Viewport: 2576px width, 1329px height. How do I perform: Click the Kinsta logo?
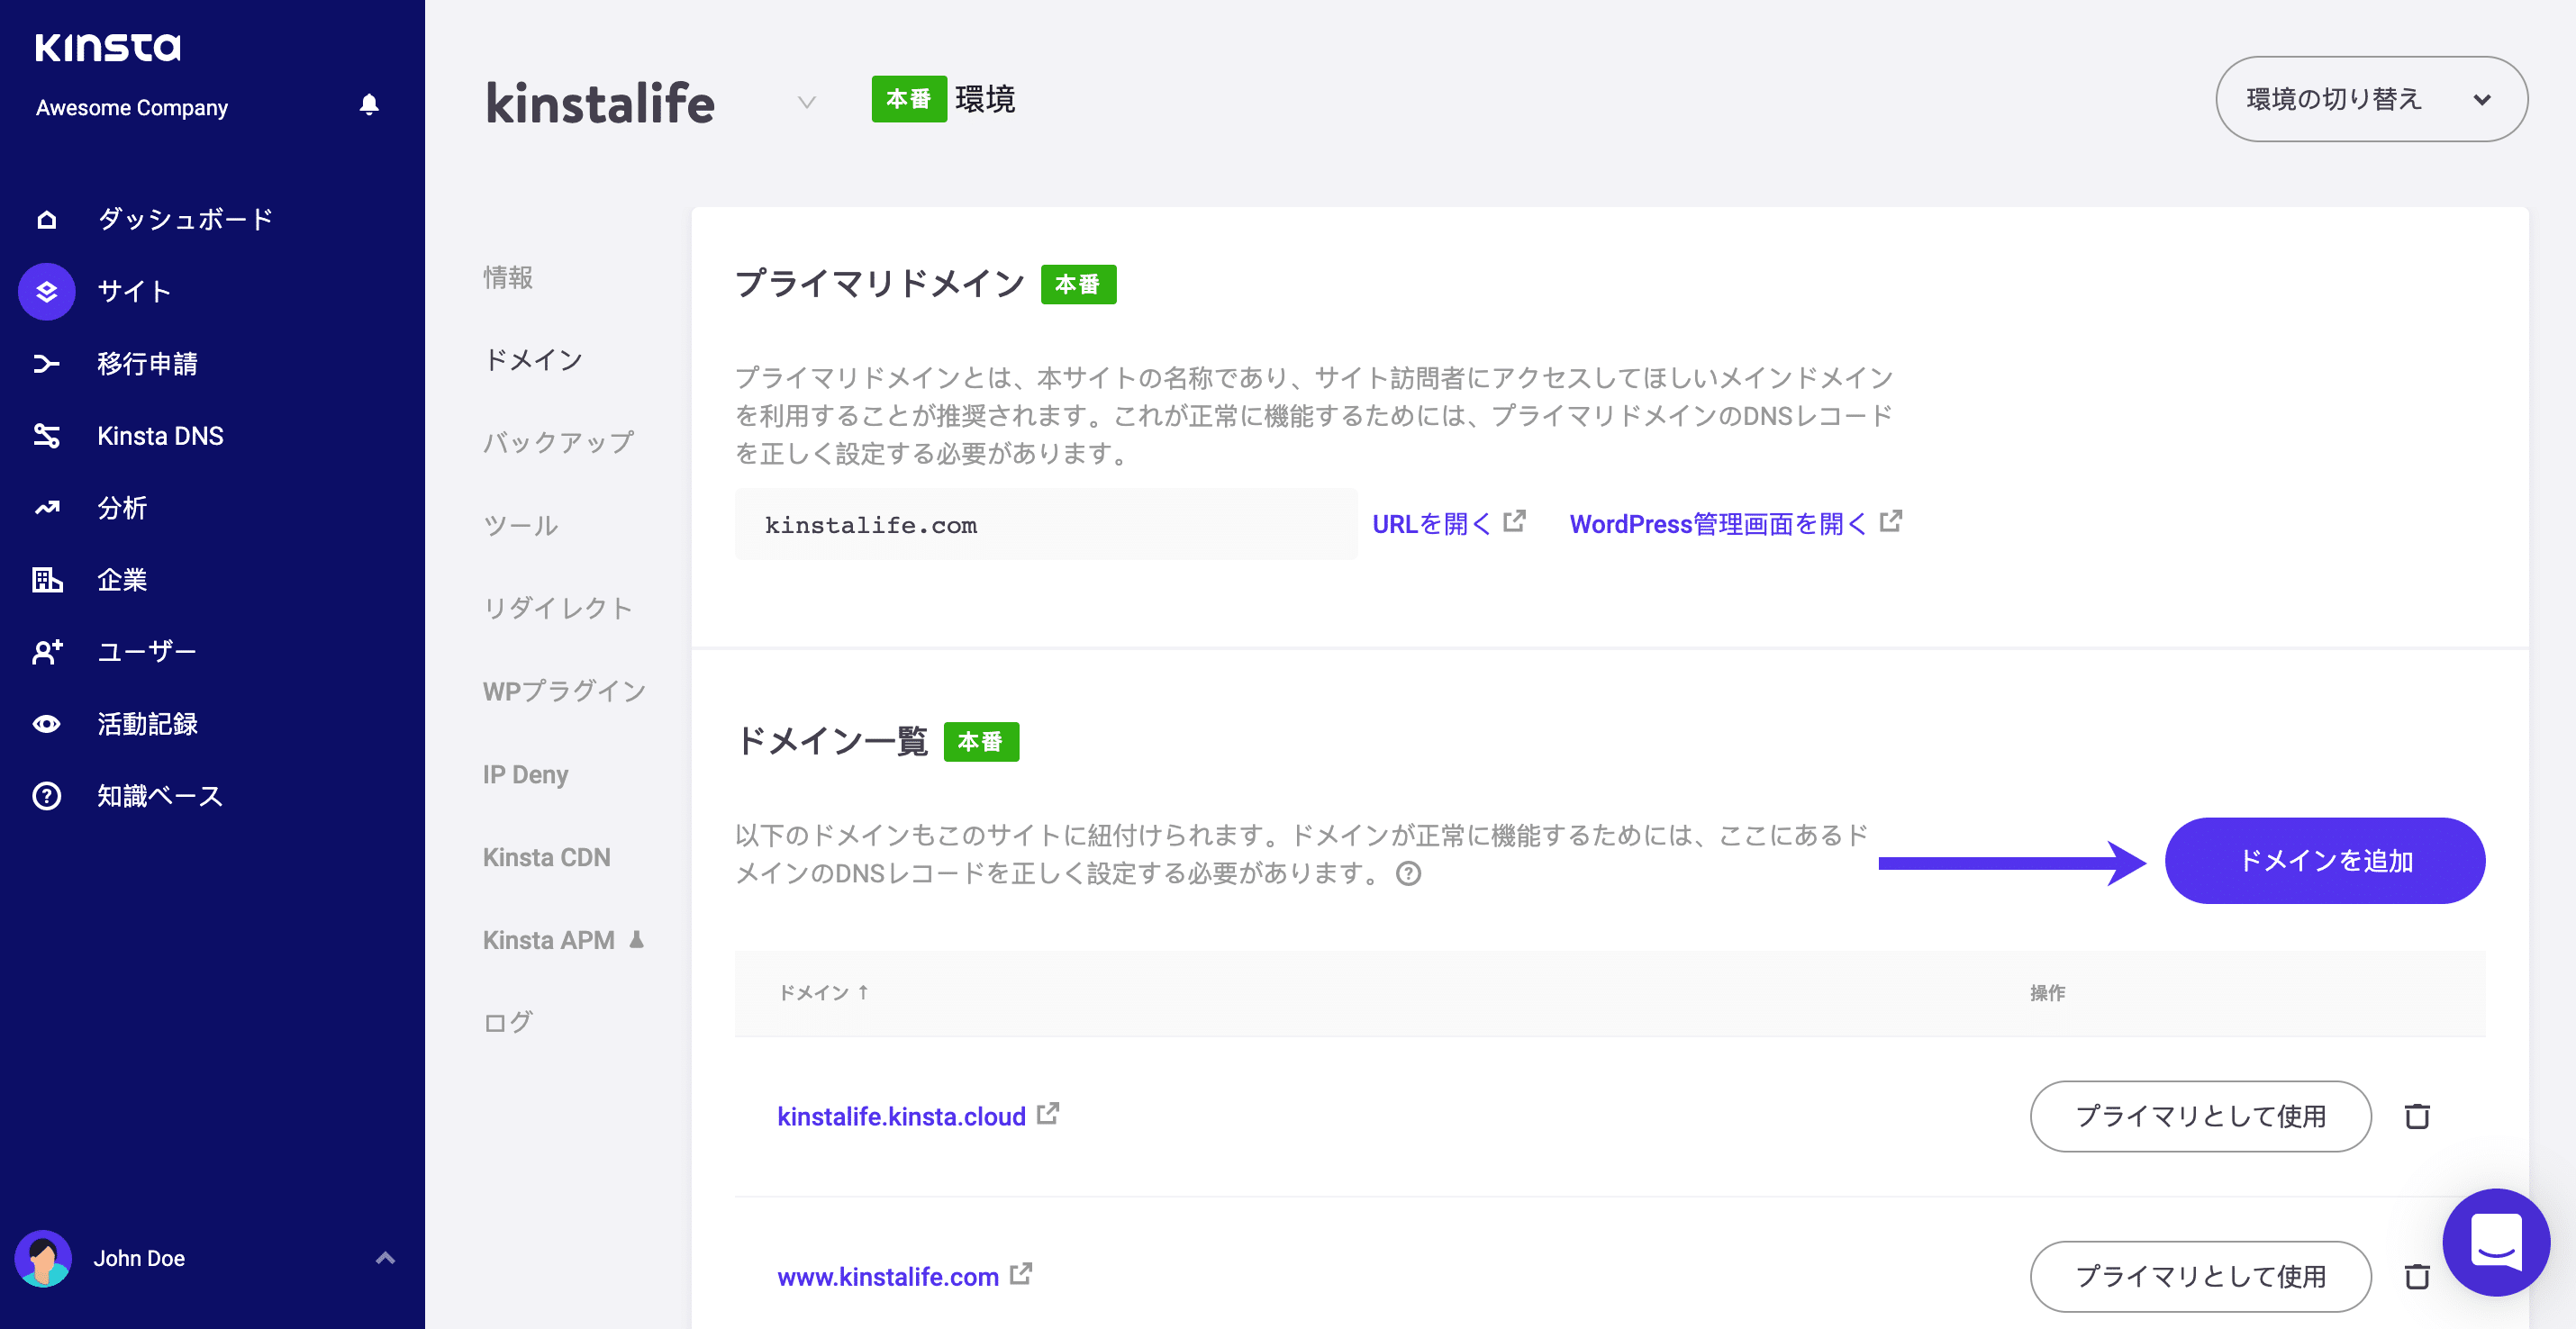pyautogui.click(x=108, y=47)
